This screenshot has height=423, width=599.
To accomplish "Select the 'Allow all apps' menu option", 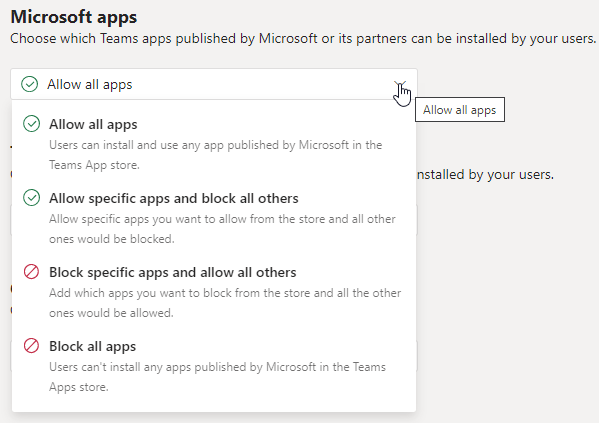I will 214,143.
